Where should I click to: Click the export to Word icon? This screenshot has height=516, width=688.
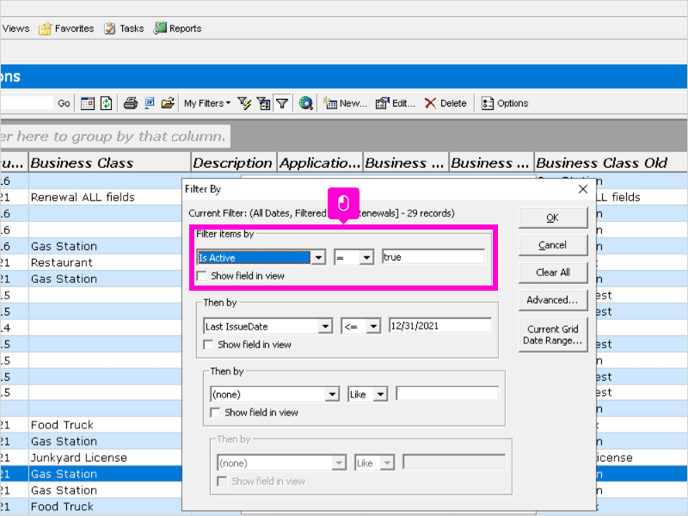point(149,104)
